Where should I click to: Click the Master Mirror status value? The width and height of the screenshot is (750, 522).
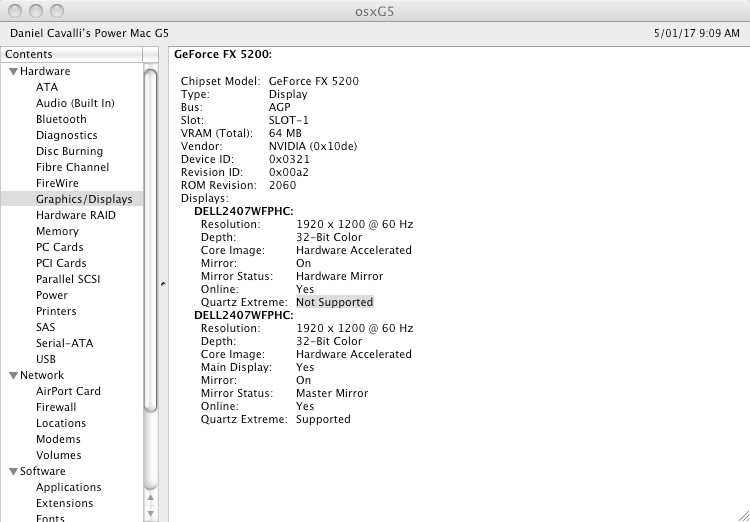tap(332, 393)
